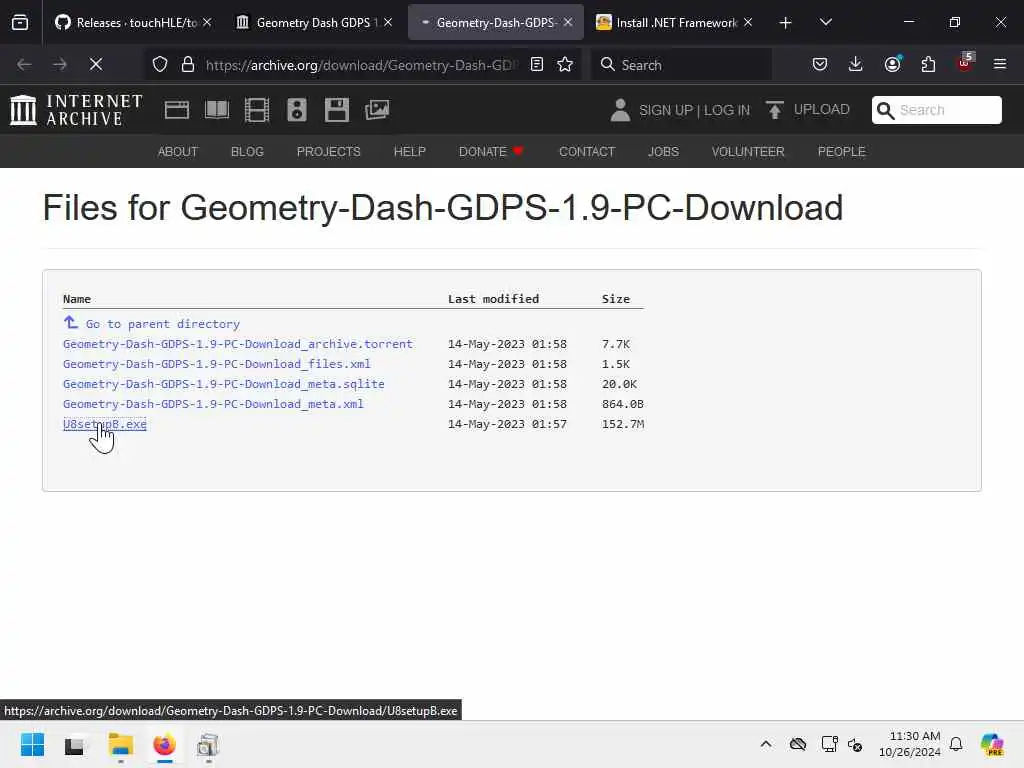Open the Windows Start menu
The image size is (1024, 768).
point(32,744)
